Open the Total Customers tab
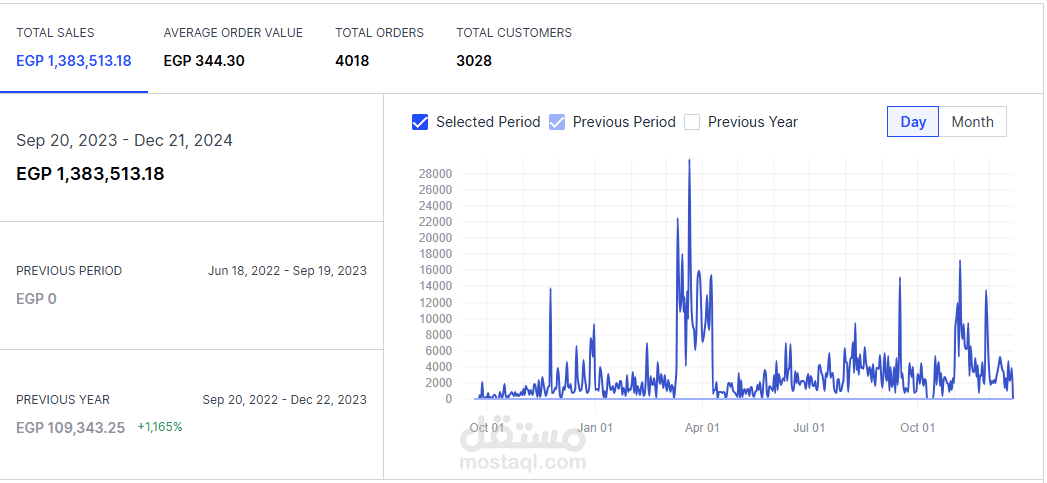The width and height of the screenshot is (1047, 483). click(514, 47)
